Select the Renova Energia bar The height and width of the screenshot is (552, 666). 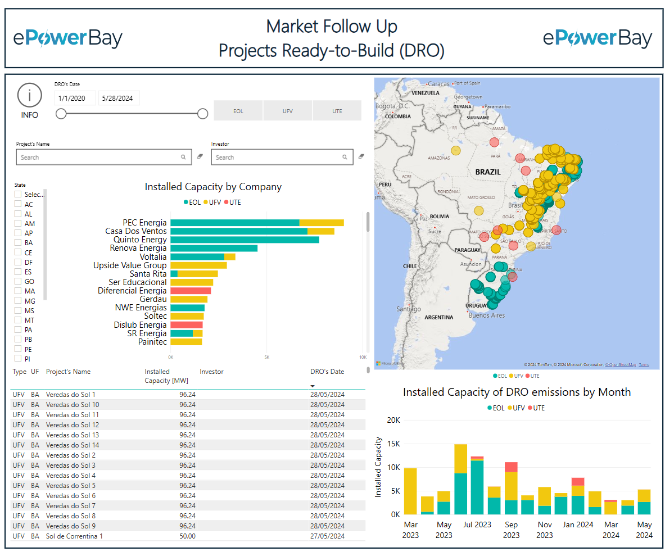click(214, 248)
